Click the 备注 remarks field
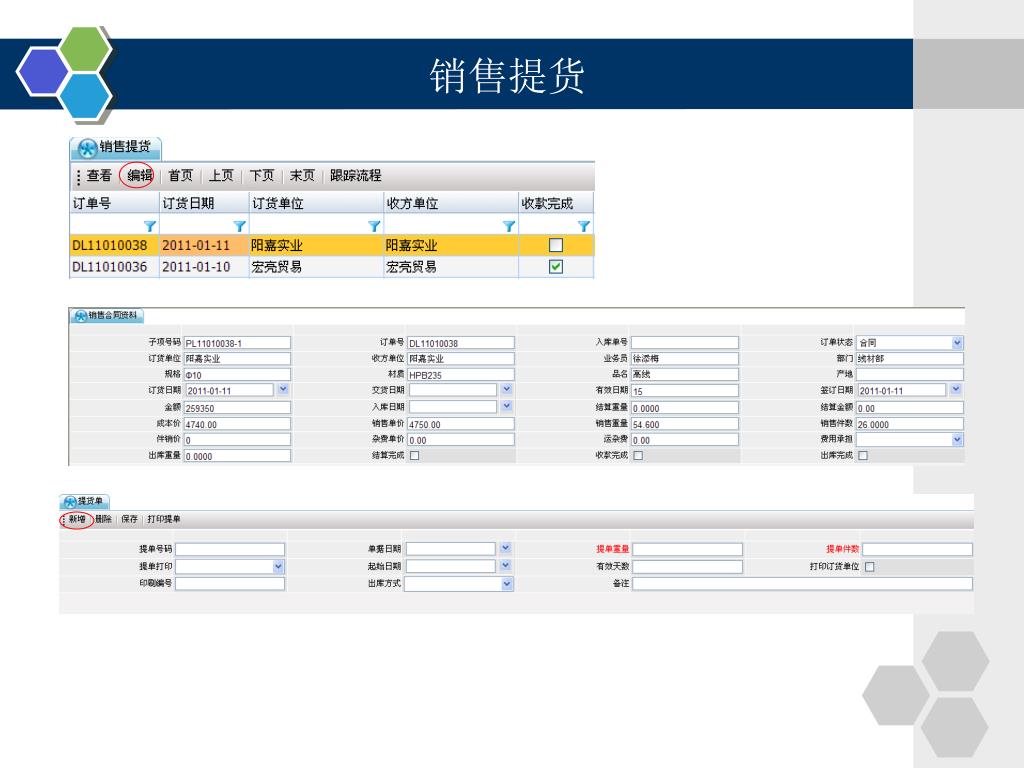This screenshot has width=1024, height=768. [x=803, y=584]
